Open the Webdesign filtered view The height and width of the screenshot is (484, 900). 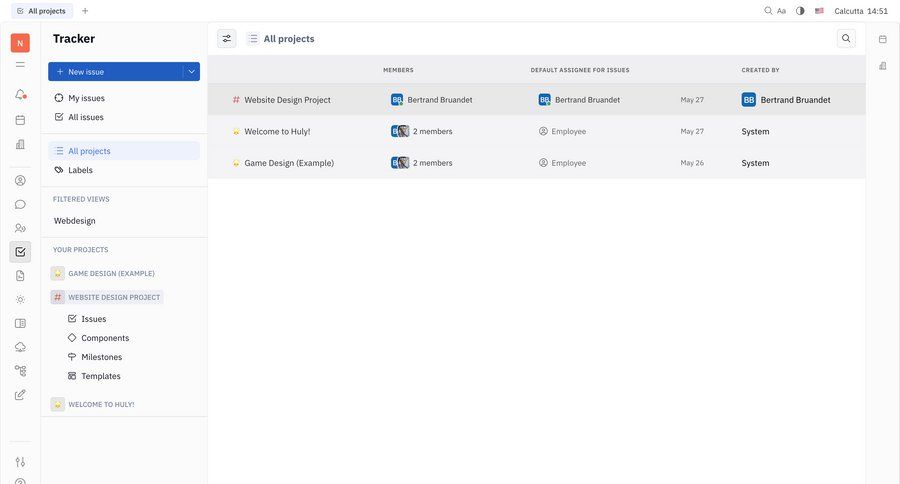[x=124, y=220]
